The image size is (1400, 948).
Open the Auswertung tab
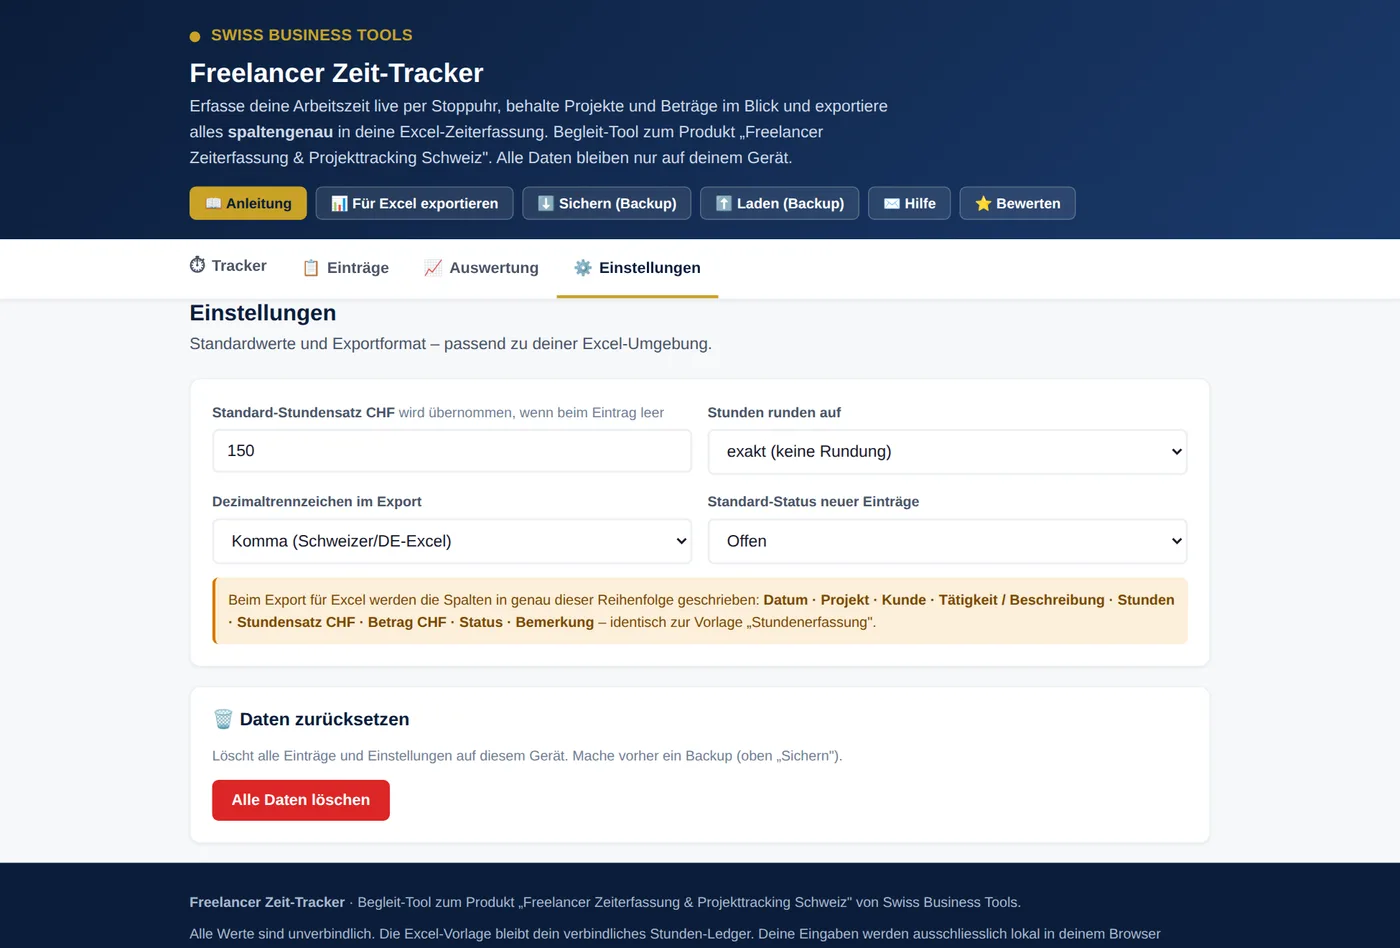pos(481,268)
